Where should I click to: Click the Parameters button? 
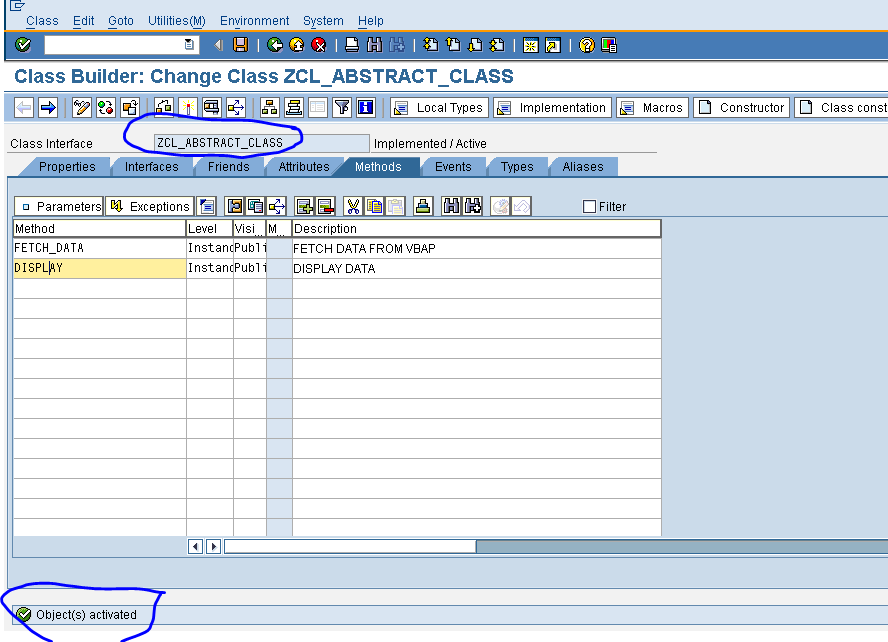click(x=59, y=206)
